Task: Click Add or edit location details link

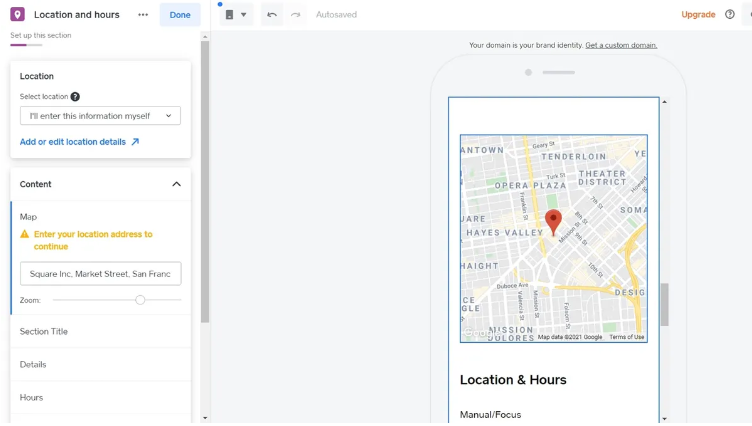Action: click(72, 142)
